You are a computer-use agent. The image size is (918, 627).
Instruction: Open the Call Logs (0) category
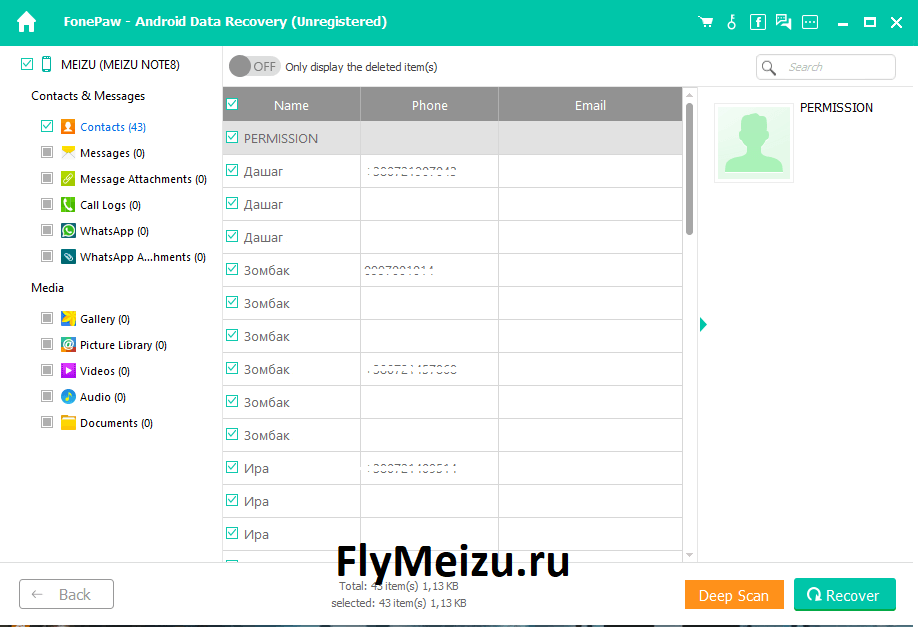click(x=111, y=205)
